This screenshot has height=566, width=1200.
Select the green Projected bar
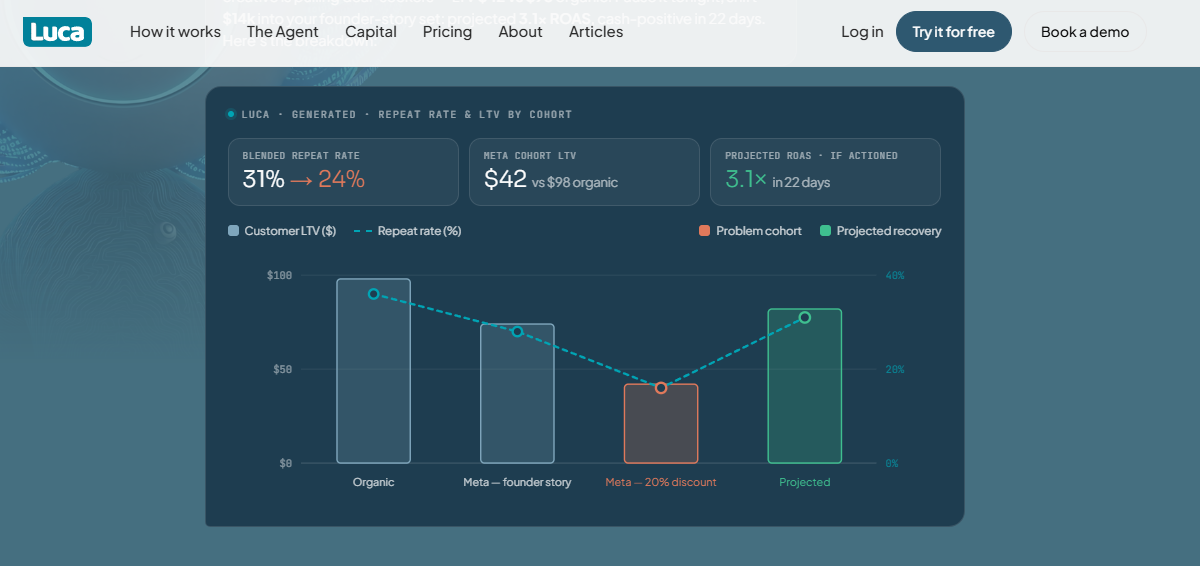tap(805, 386)
